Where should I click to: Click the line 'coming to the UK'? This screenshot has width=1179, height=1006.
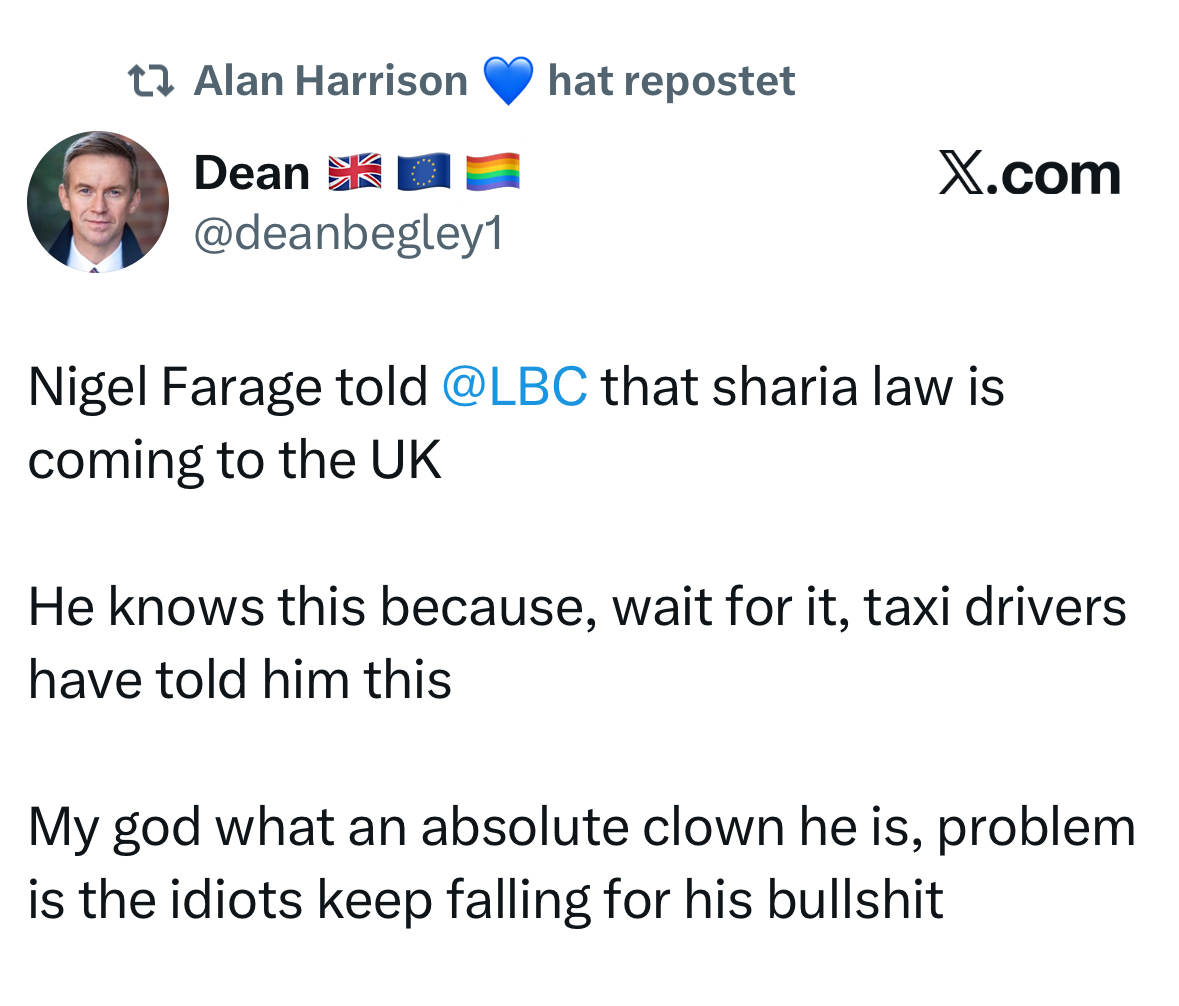click(x=235, y=460)
